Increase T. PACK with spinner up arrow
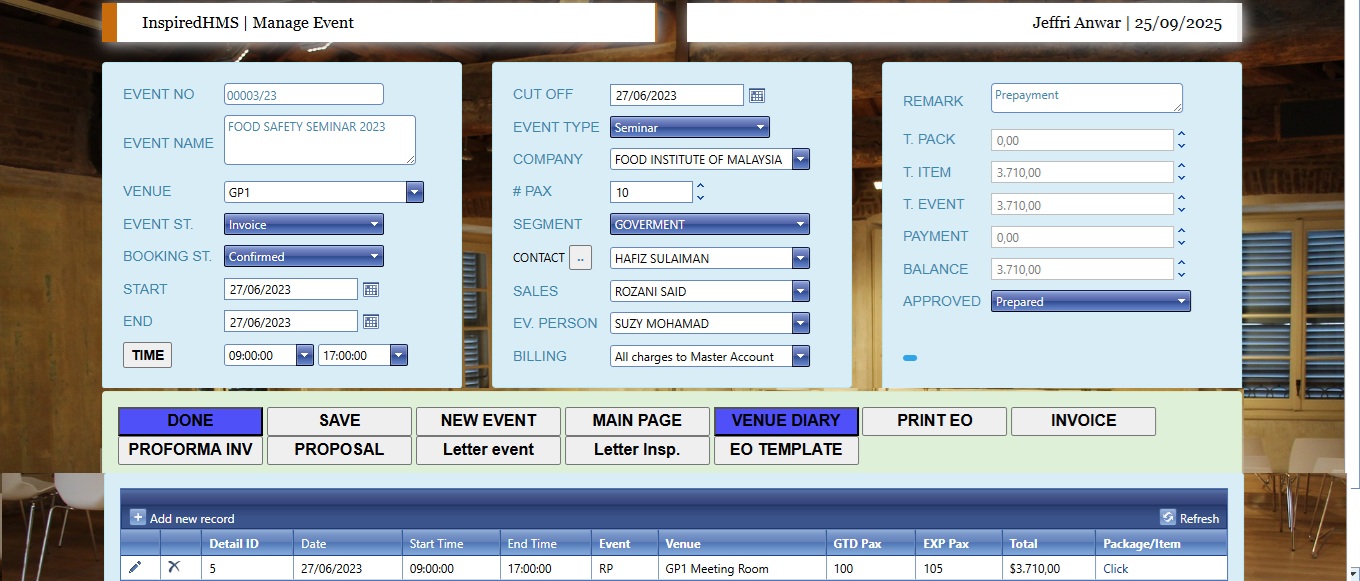 (1181, 134)
